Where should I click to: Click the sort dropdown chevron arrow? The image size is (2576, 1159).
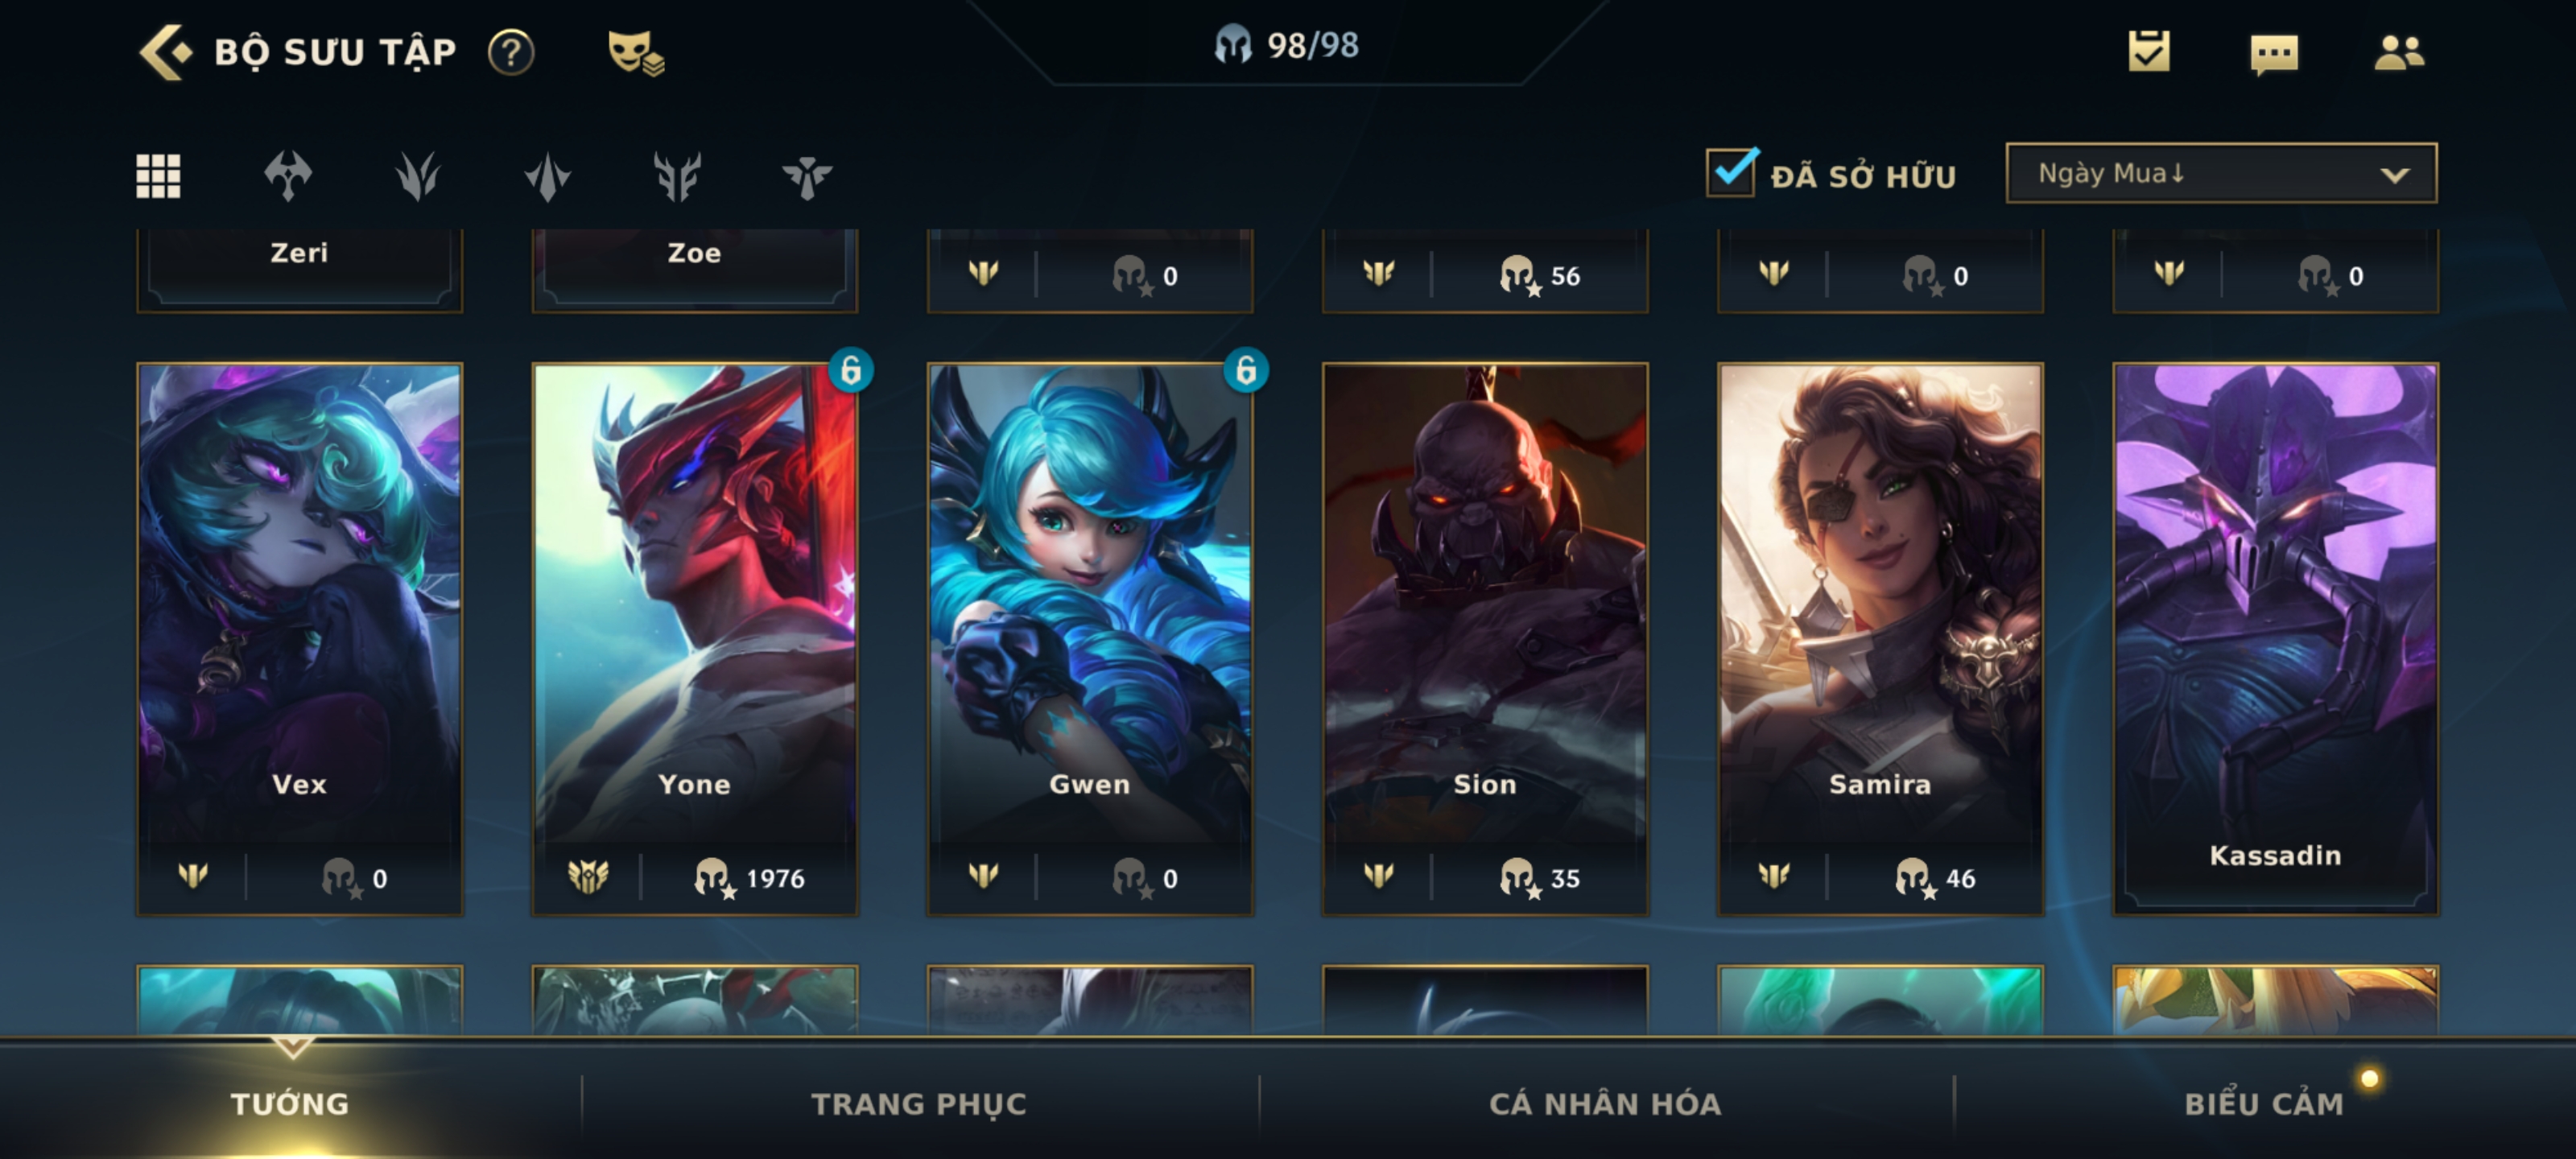coord(2394,175)
